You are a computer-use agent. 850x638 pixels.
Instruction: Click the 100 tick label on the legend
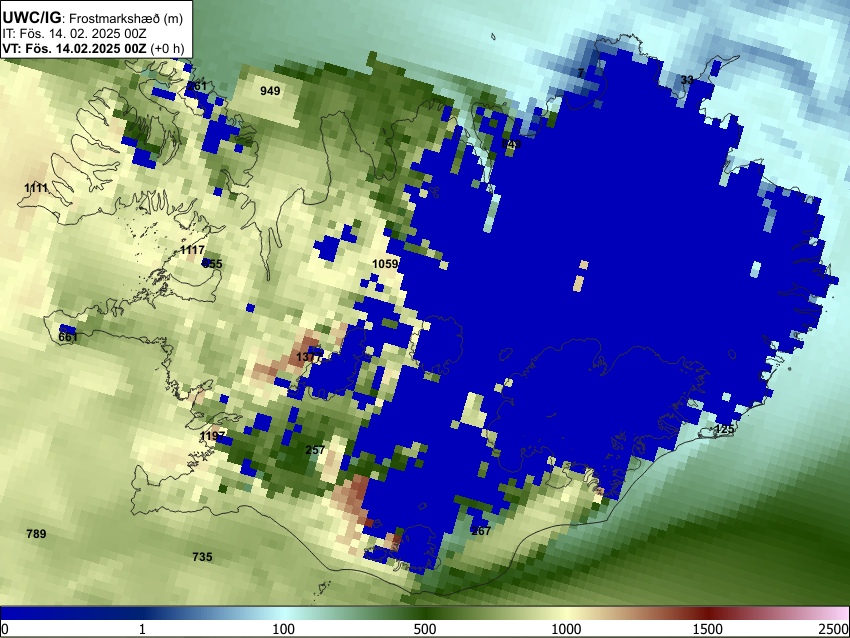coord(284,629)
